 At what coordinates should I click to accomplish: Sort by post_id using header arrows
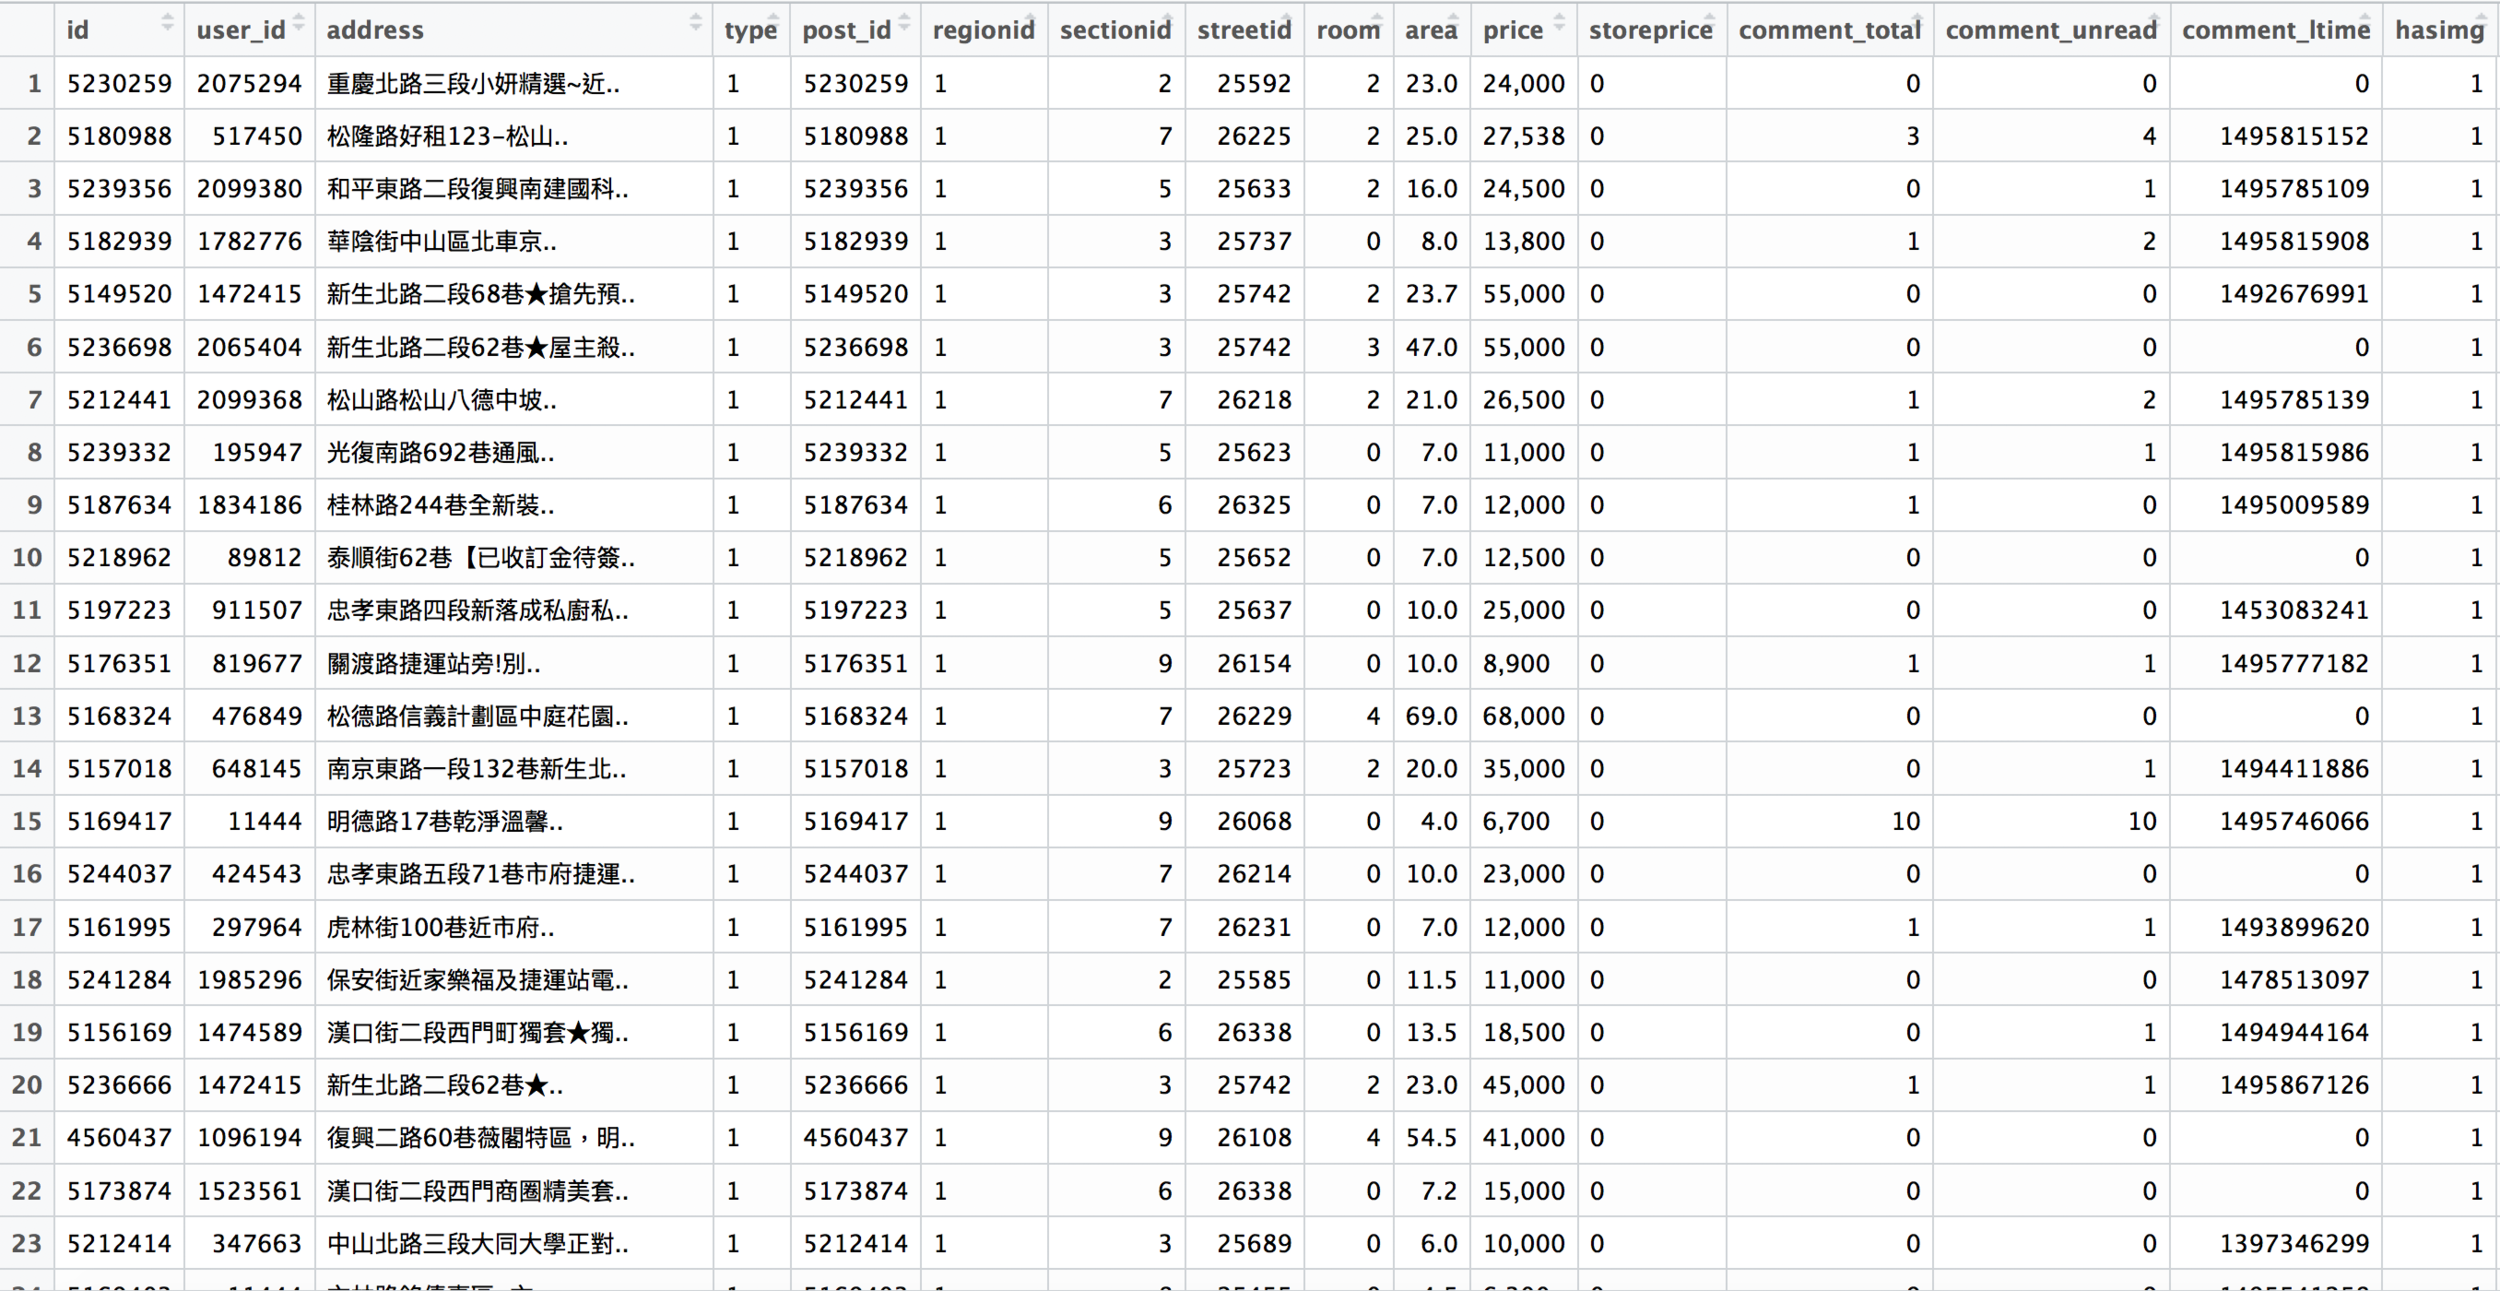coord(904,24)
